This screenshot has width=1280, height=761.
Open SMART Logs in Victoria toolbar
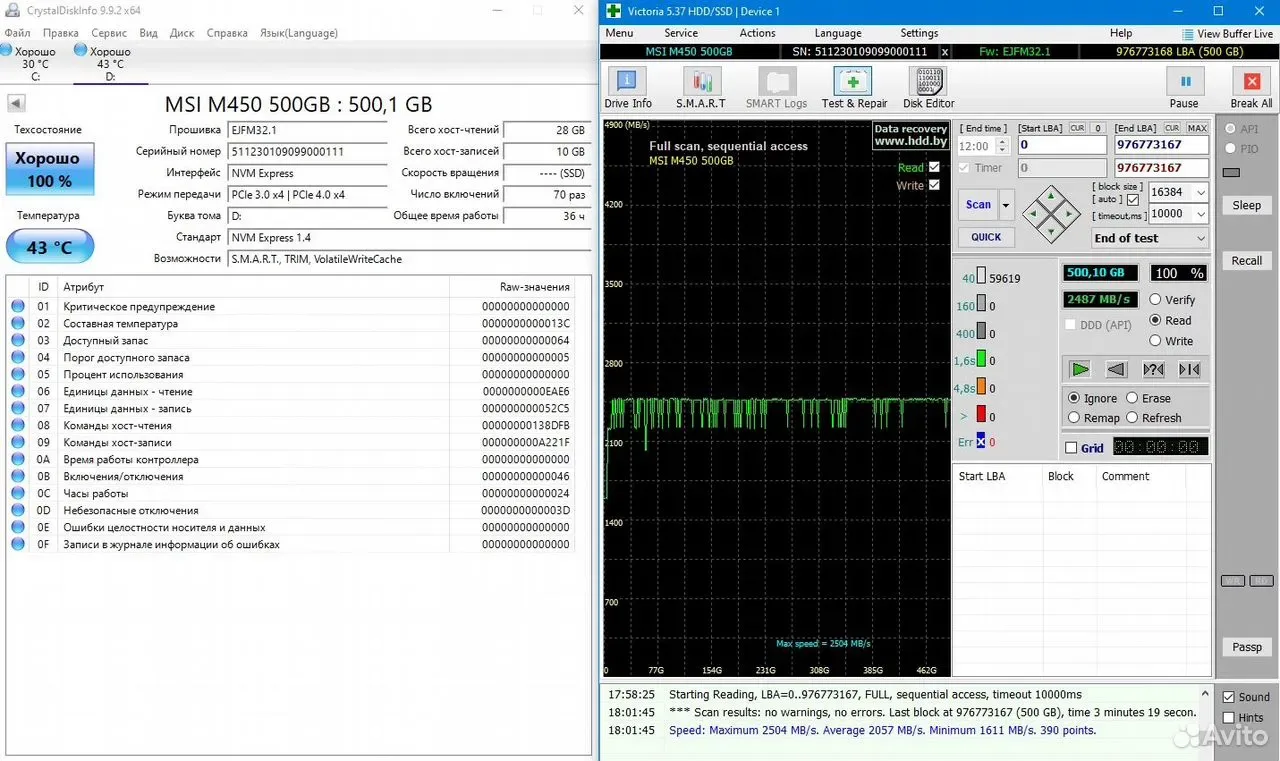pos(776,88)
